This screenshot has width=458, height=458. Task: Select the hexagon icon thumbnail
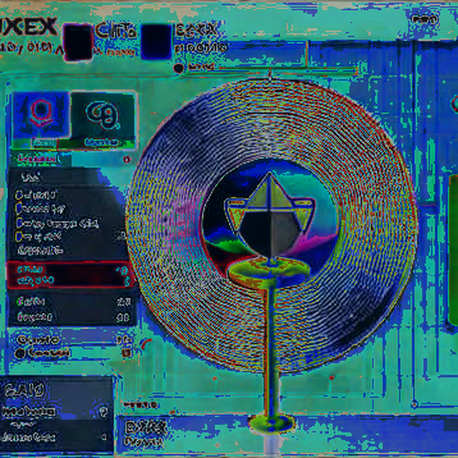tap(41, 115)
